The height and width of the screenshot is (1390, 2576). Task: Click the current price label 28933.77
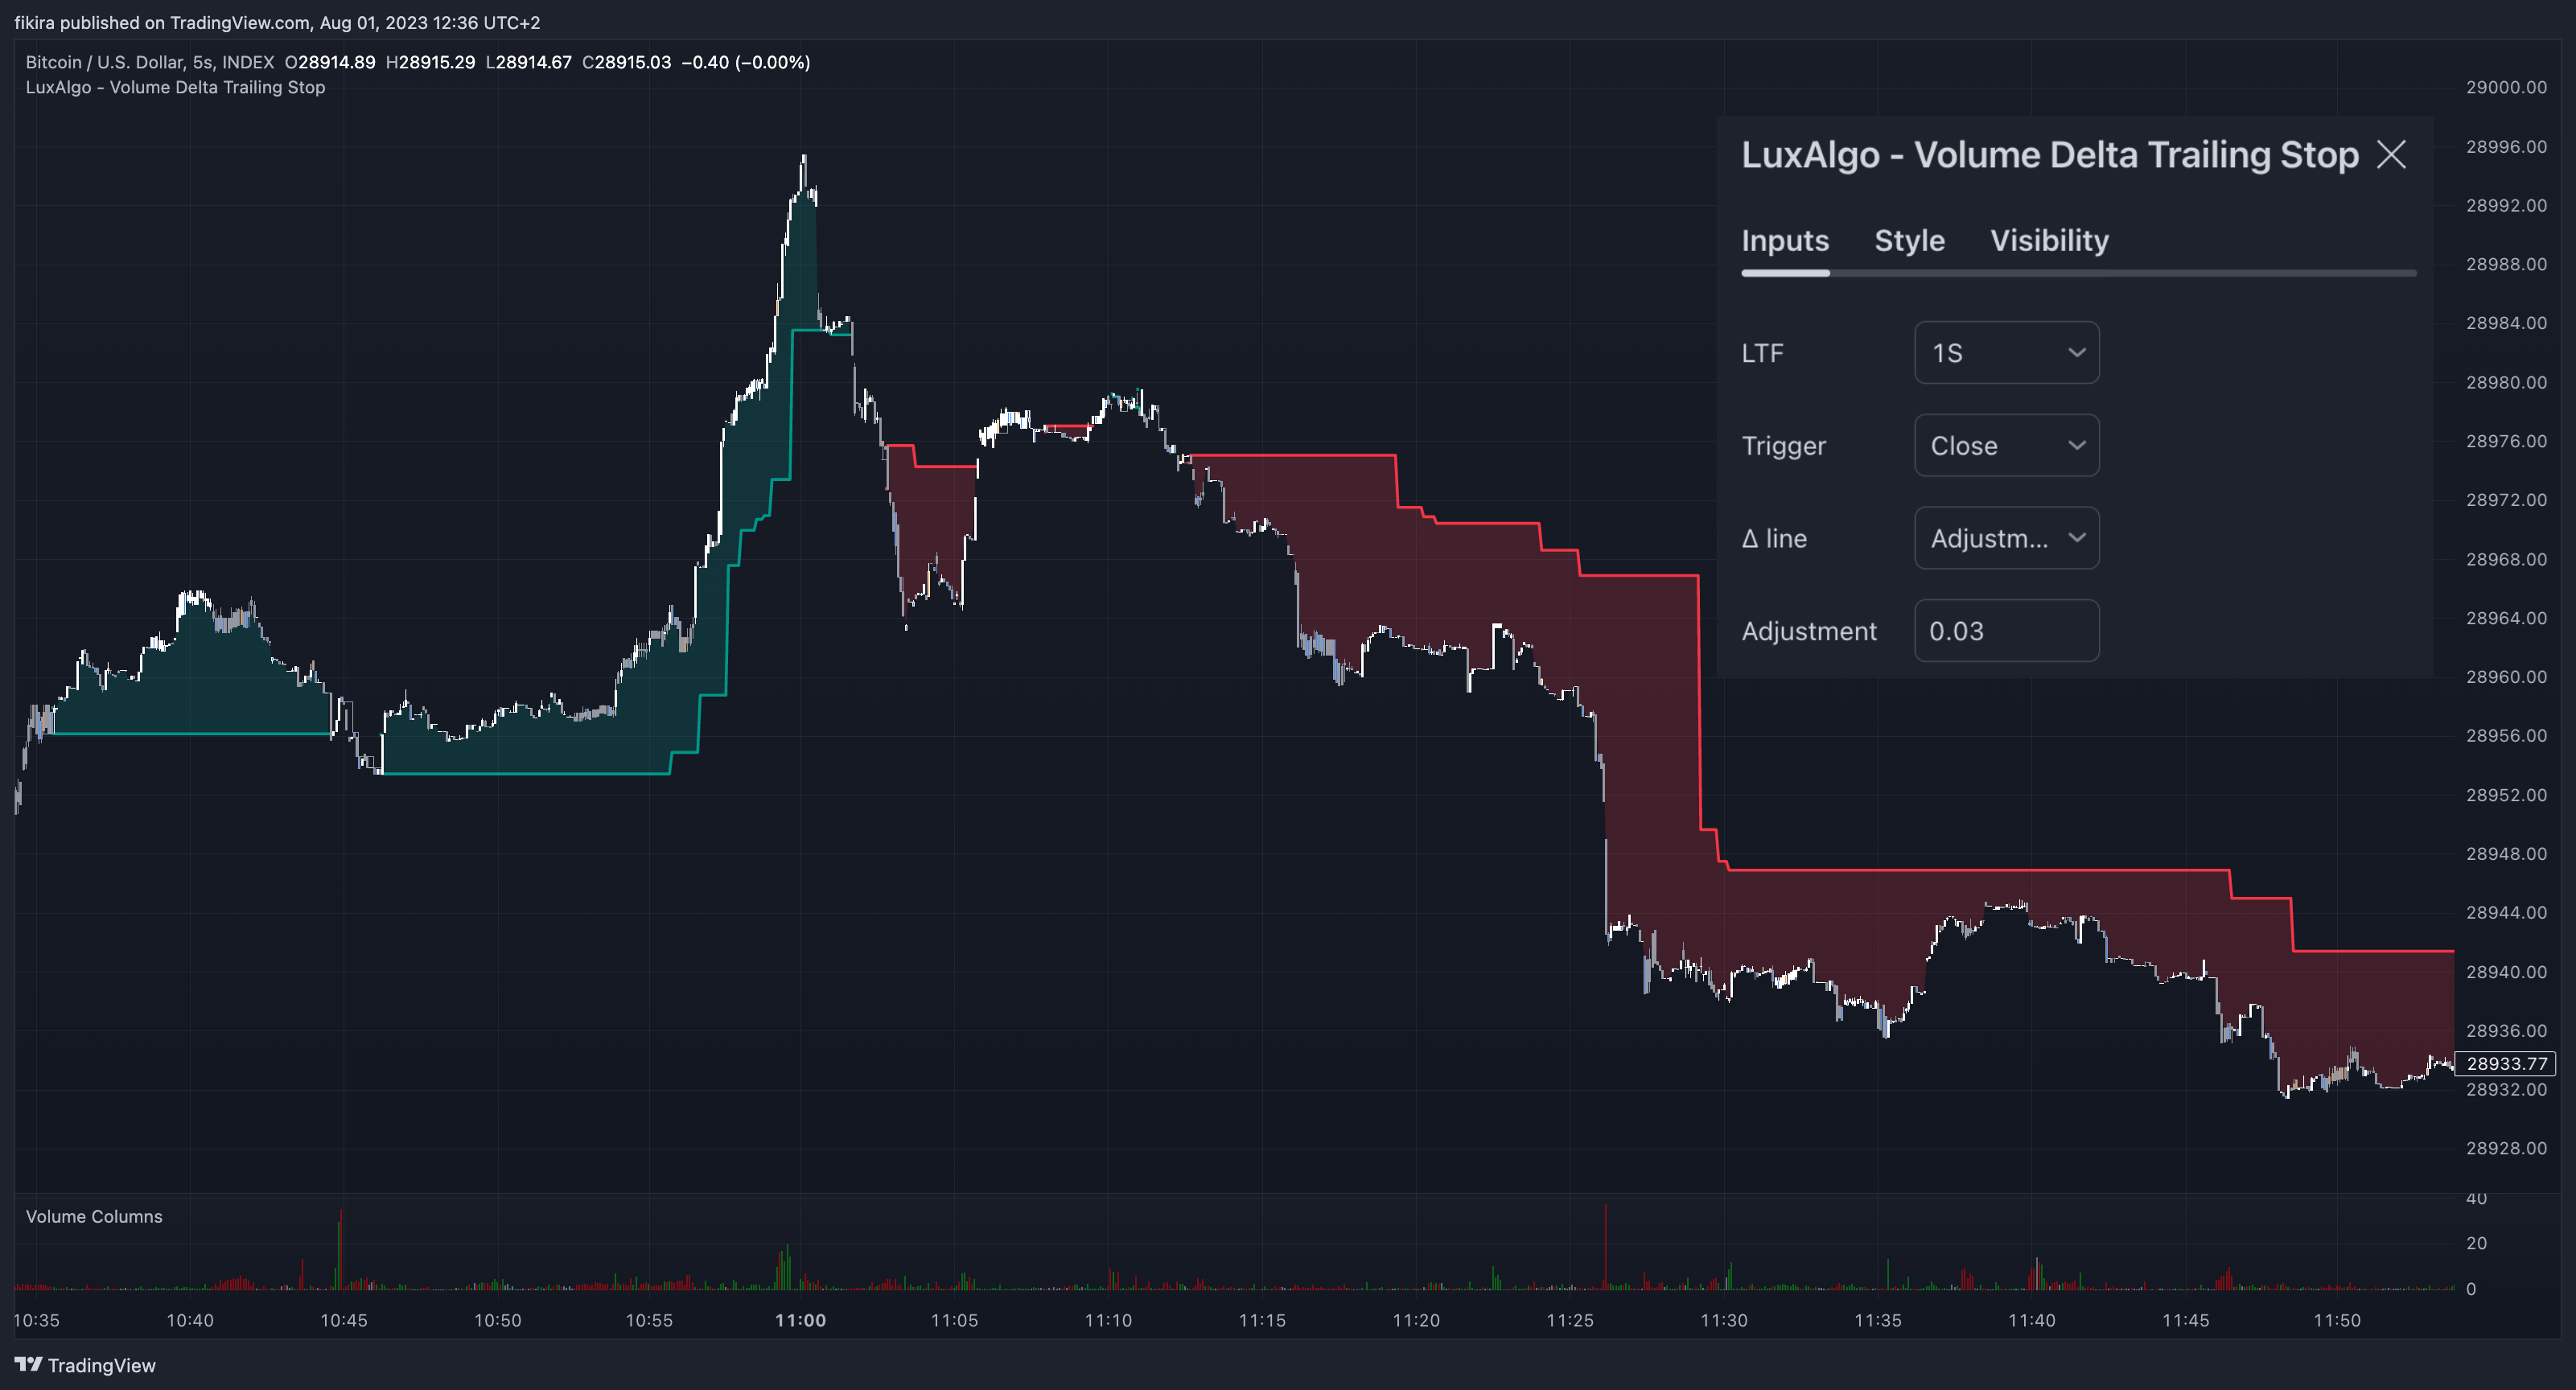point(2506,1063)
